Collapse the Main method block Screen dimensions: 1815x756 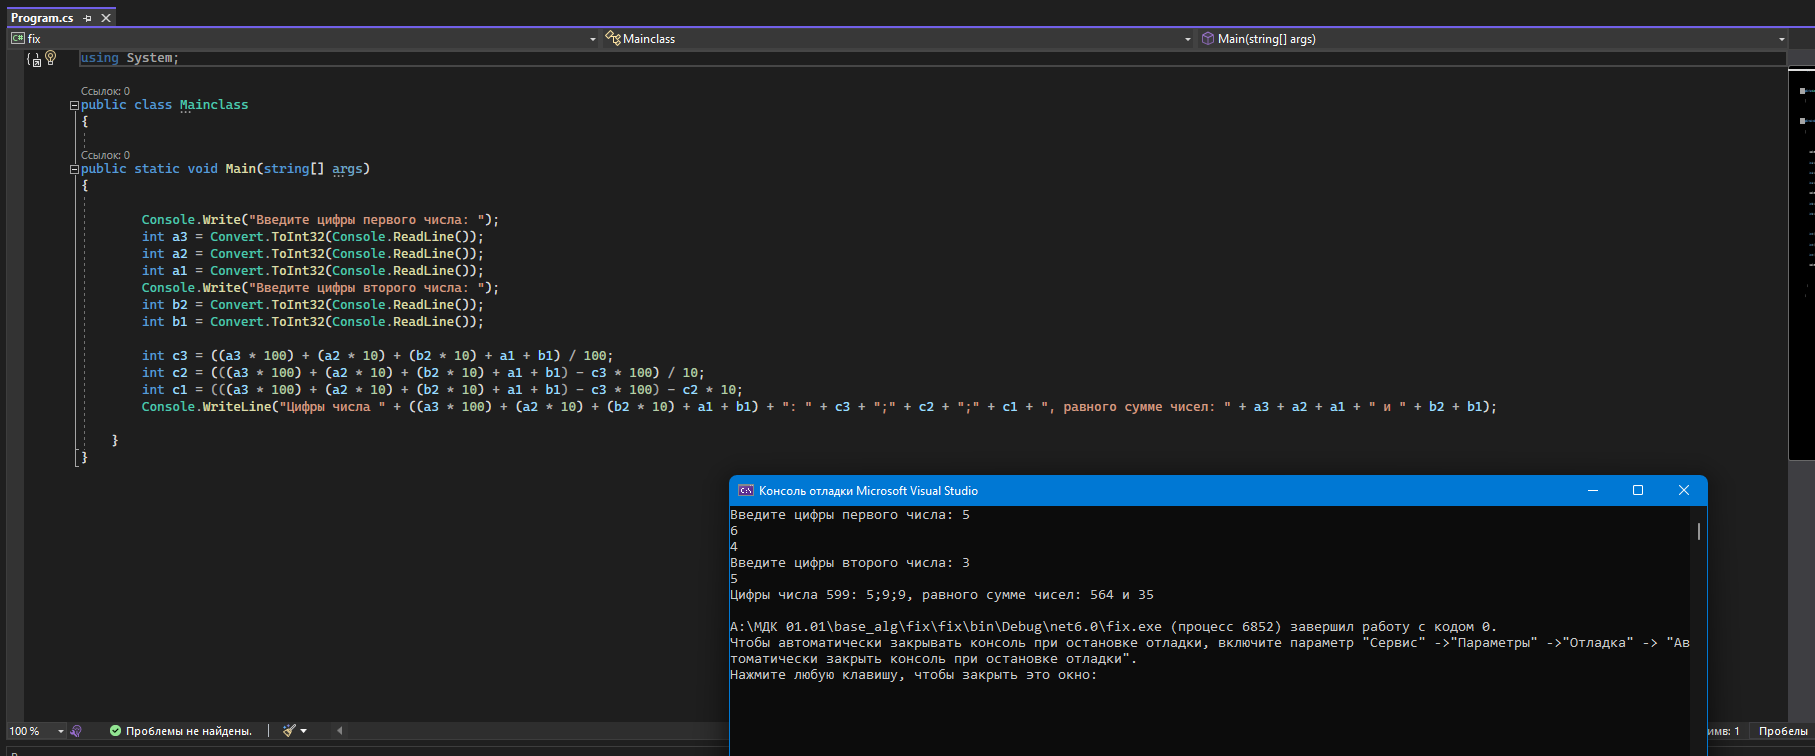coord(74,169)
